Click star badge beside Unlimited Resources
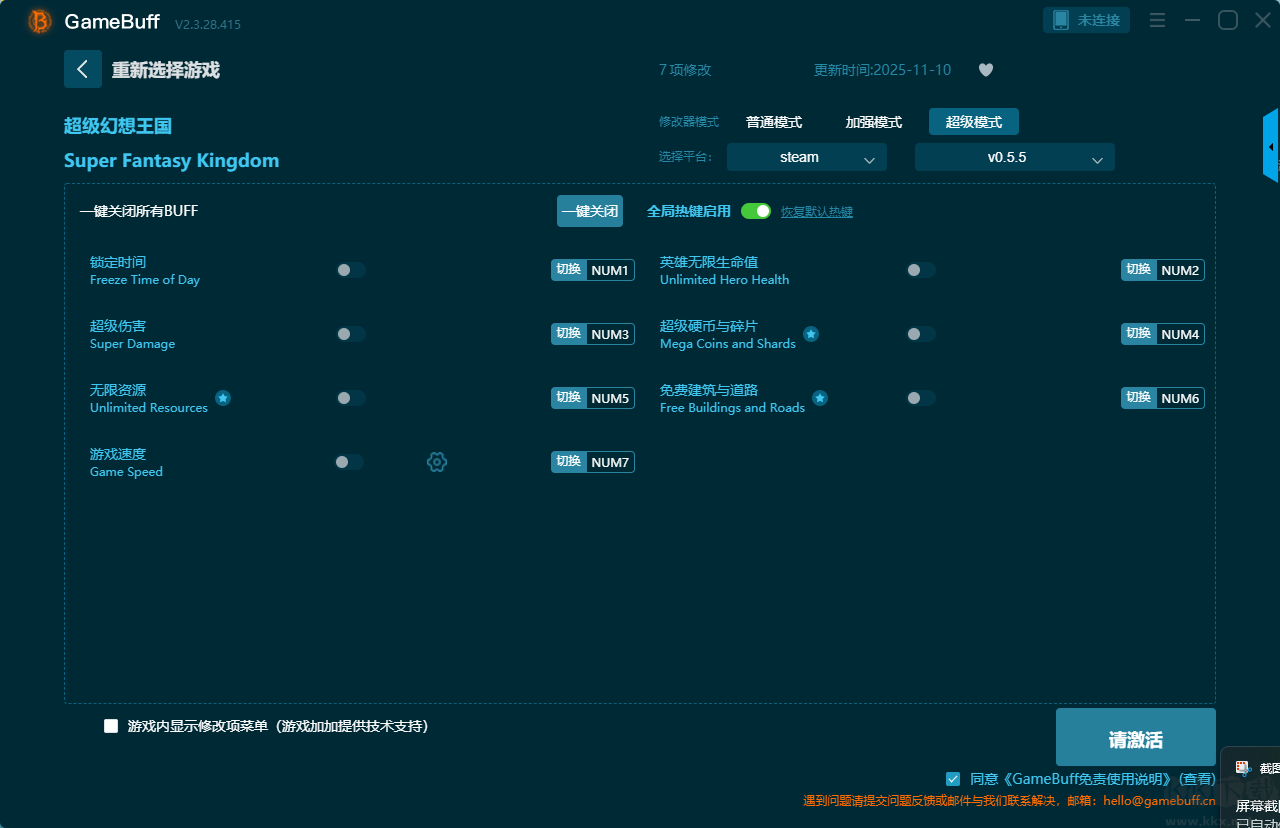Screen dimensions: 1280x828 tap(223, 398)
